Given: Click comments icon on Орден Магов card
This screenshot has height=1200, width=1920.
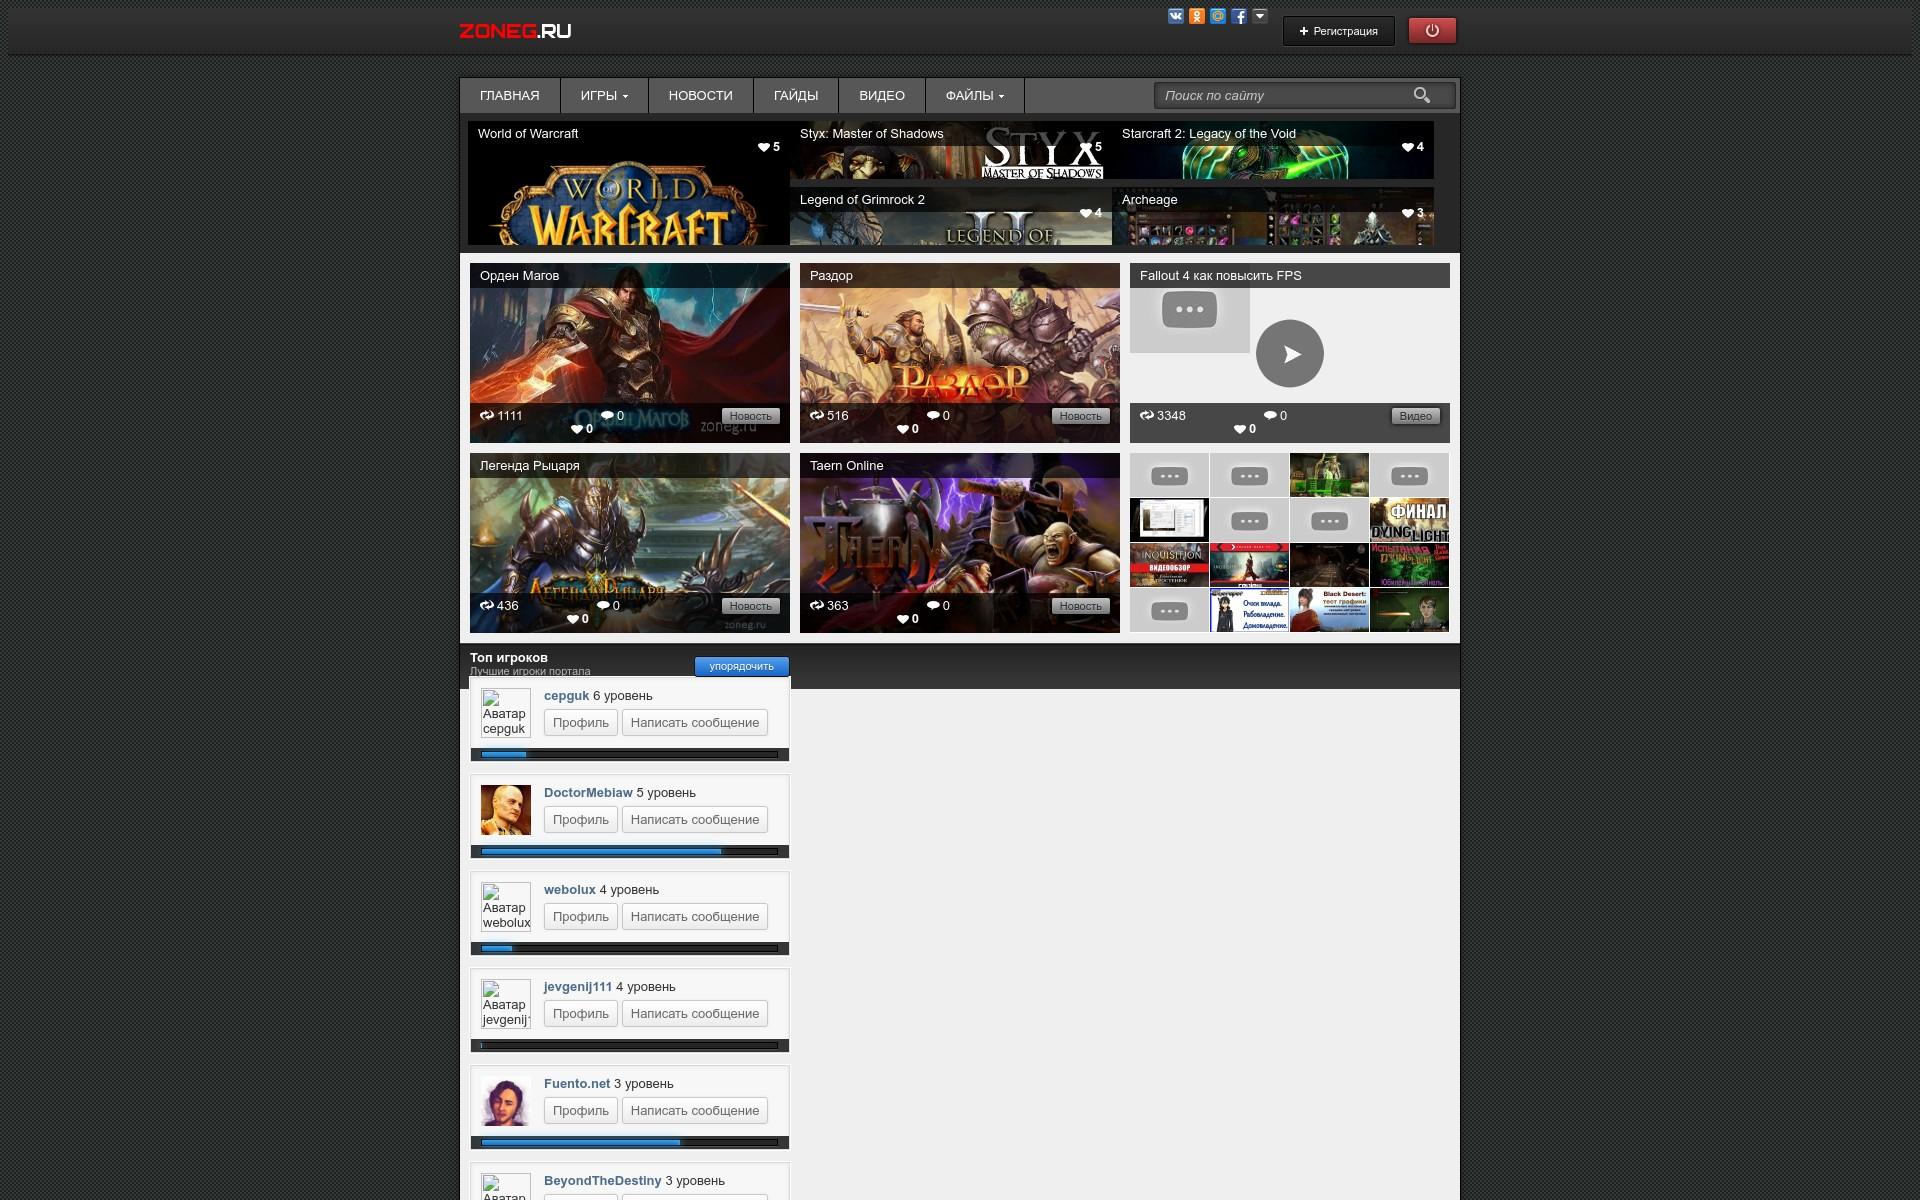Looking at the screenshot, I should coord(607,415).
